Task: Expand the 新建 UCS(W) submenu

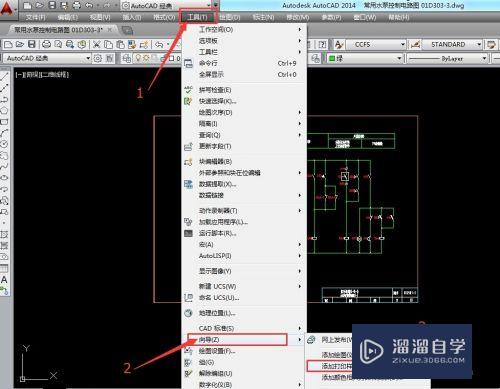Action: (x=244, y=286)
